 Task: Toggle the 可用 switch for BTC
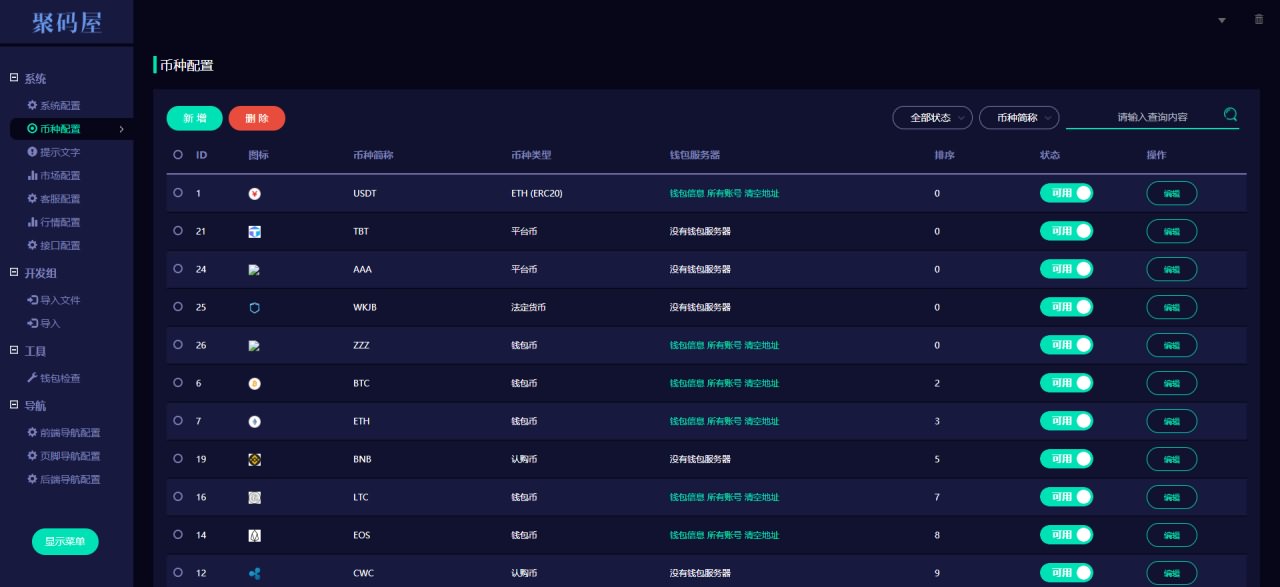[1066, 383]
